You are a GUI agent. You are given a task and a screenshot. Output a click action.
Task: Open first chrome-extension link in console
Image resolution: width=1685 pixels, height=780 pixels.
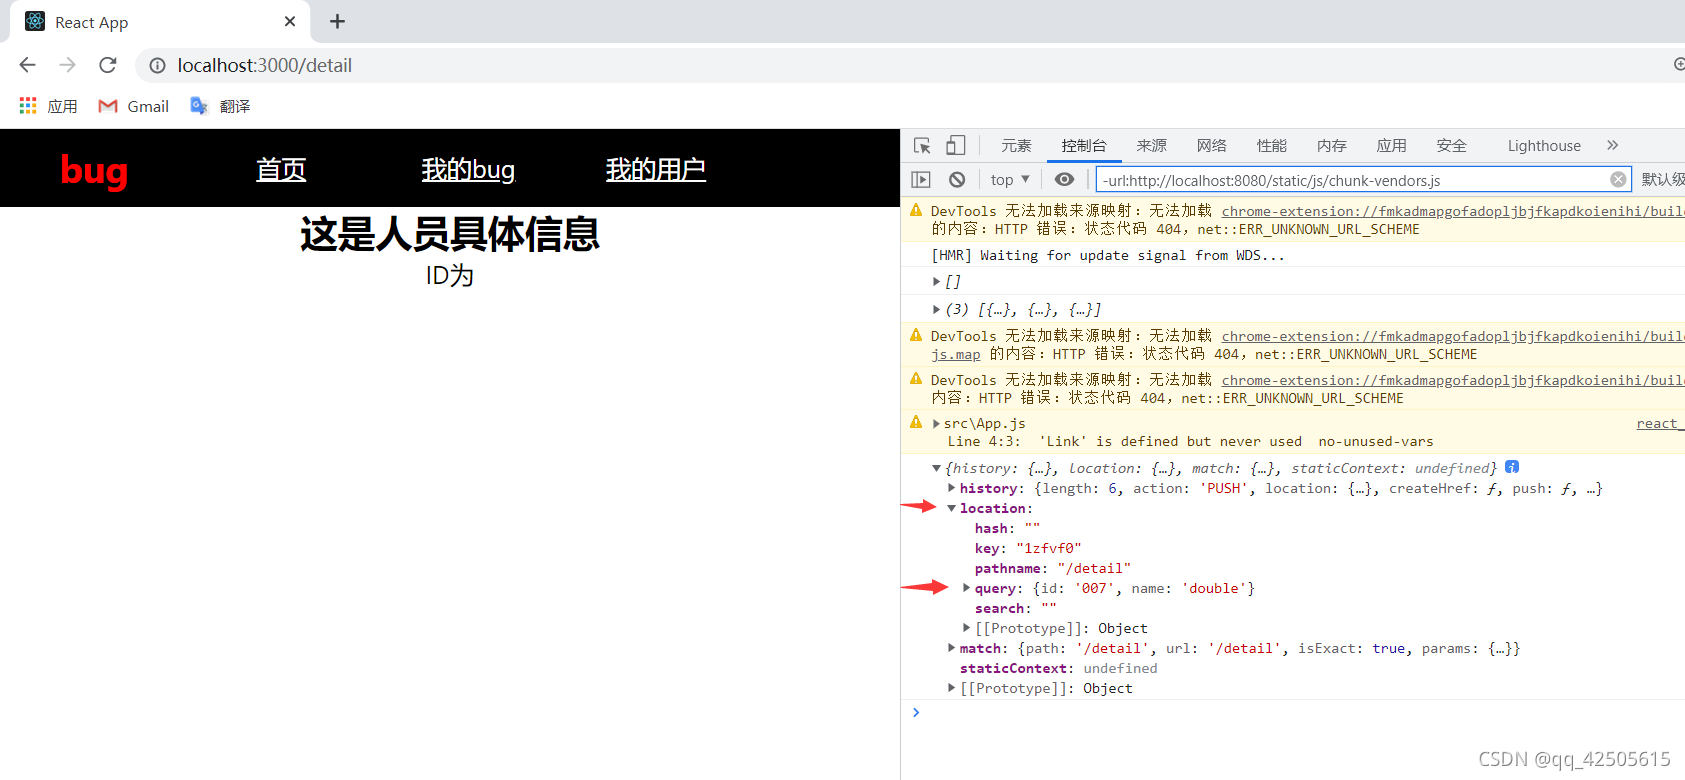pos(1452,211)
